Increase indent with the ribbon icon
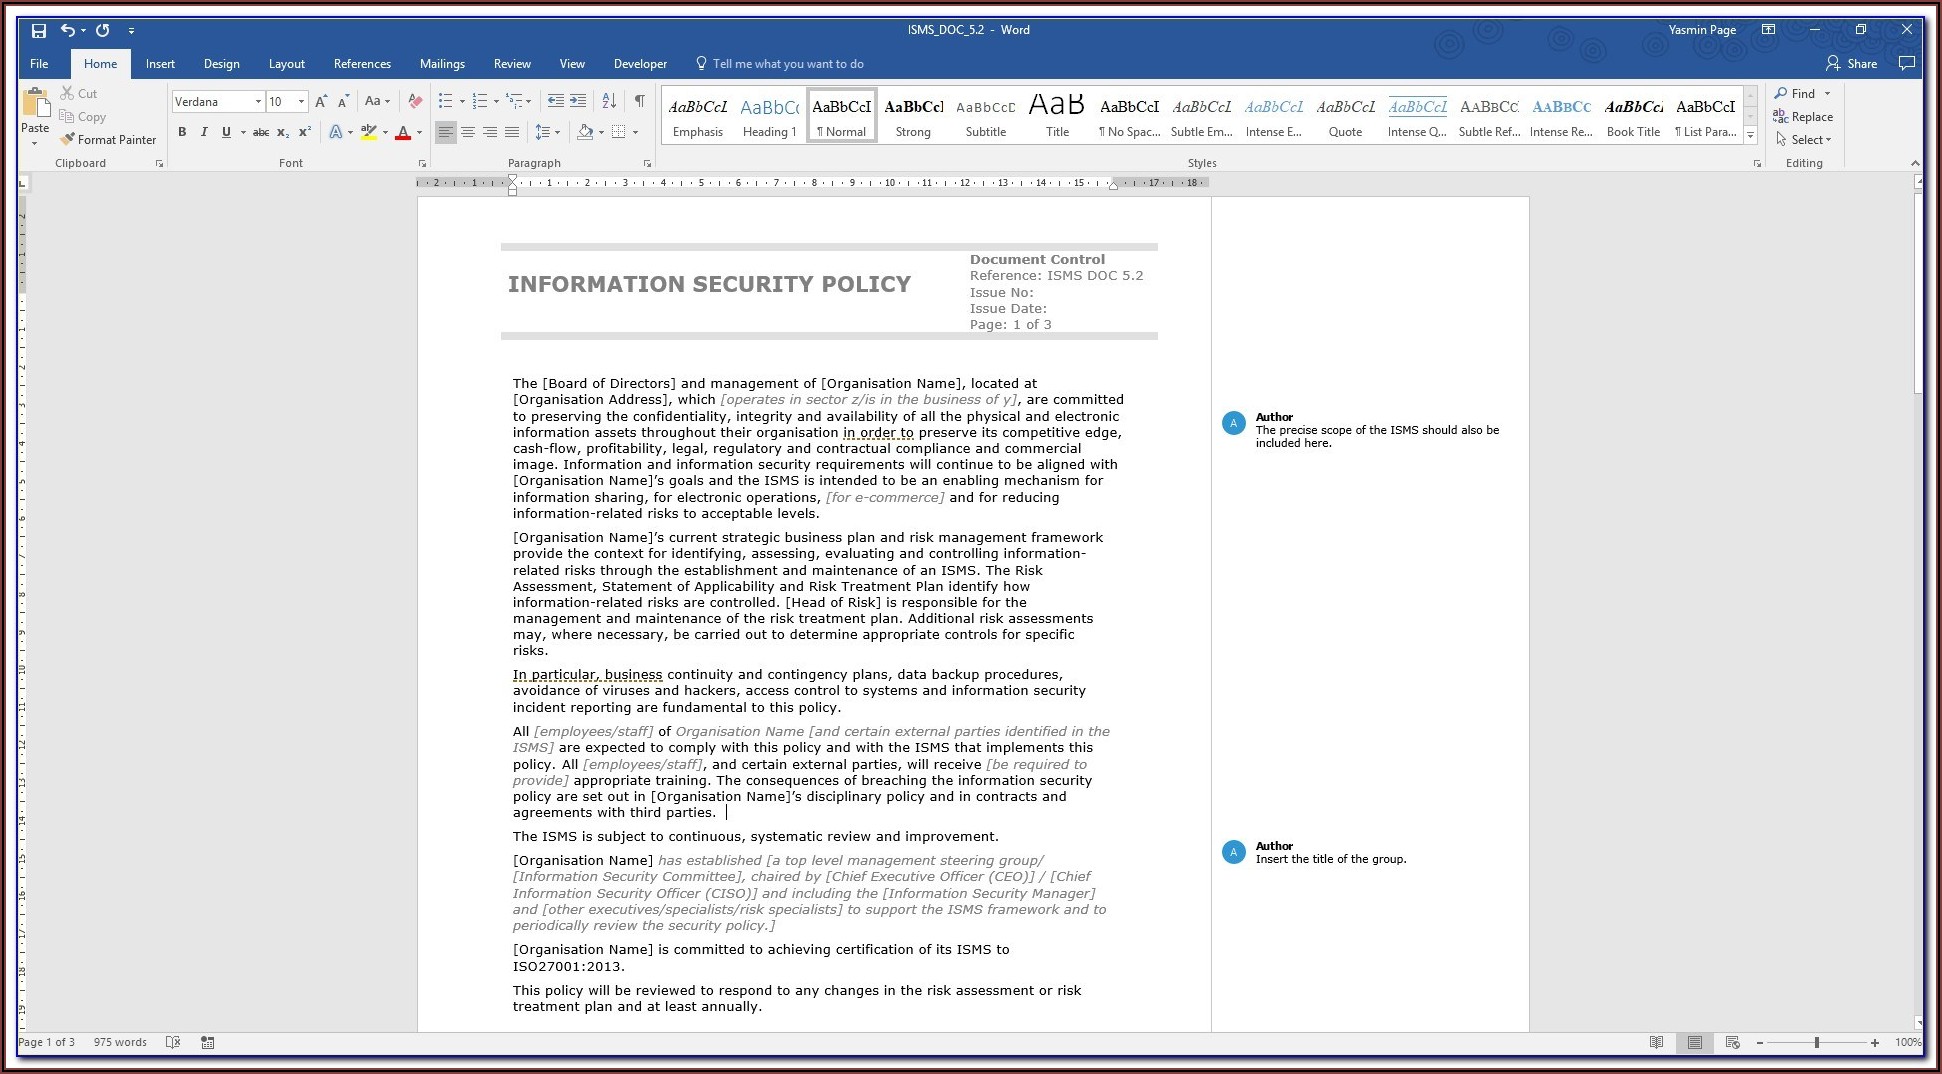The image size is (1942, 1074). 579,101
